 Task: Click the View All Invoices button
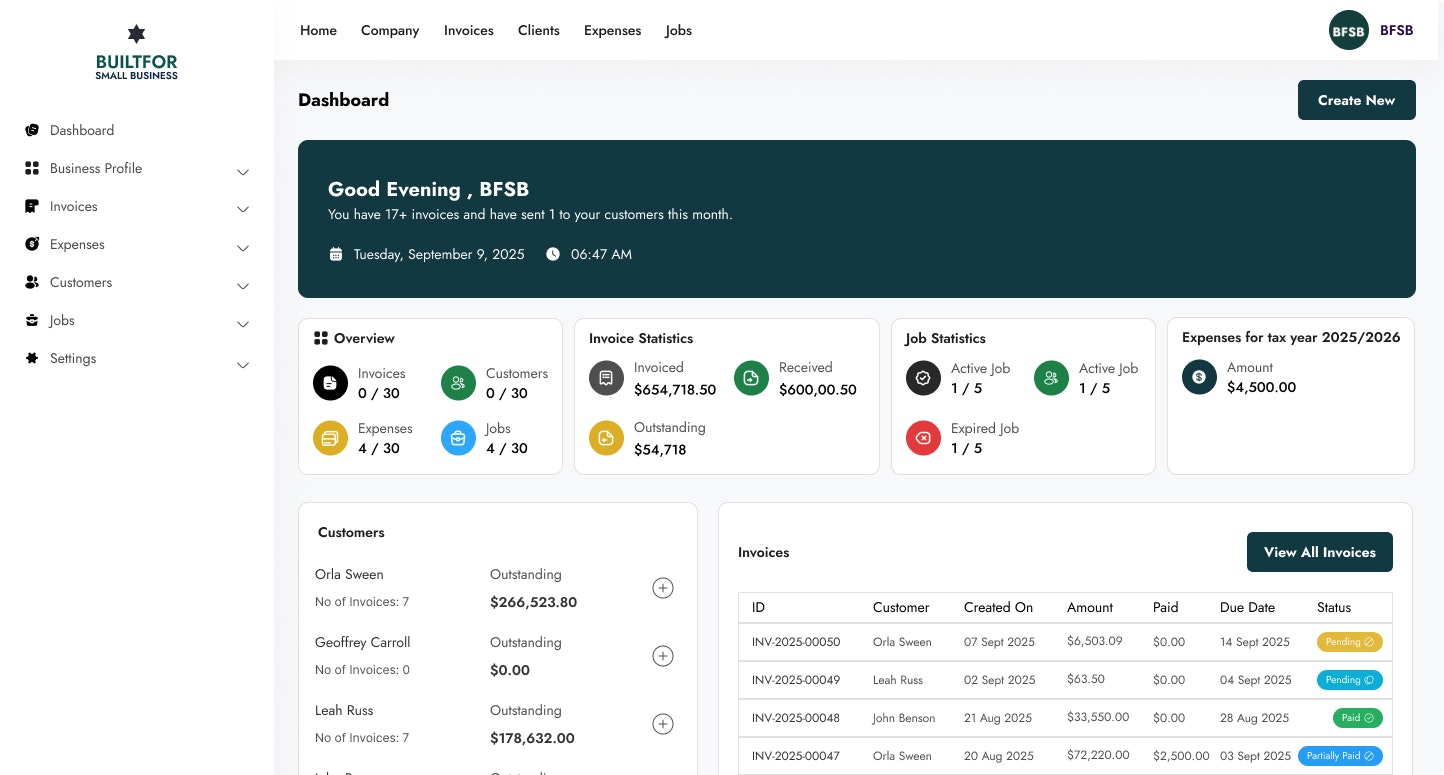pyautogui.click(x=1319, y=552)
